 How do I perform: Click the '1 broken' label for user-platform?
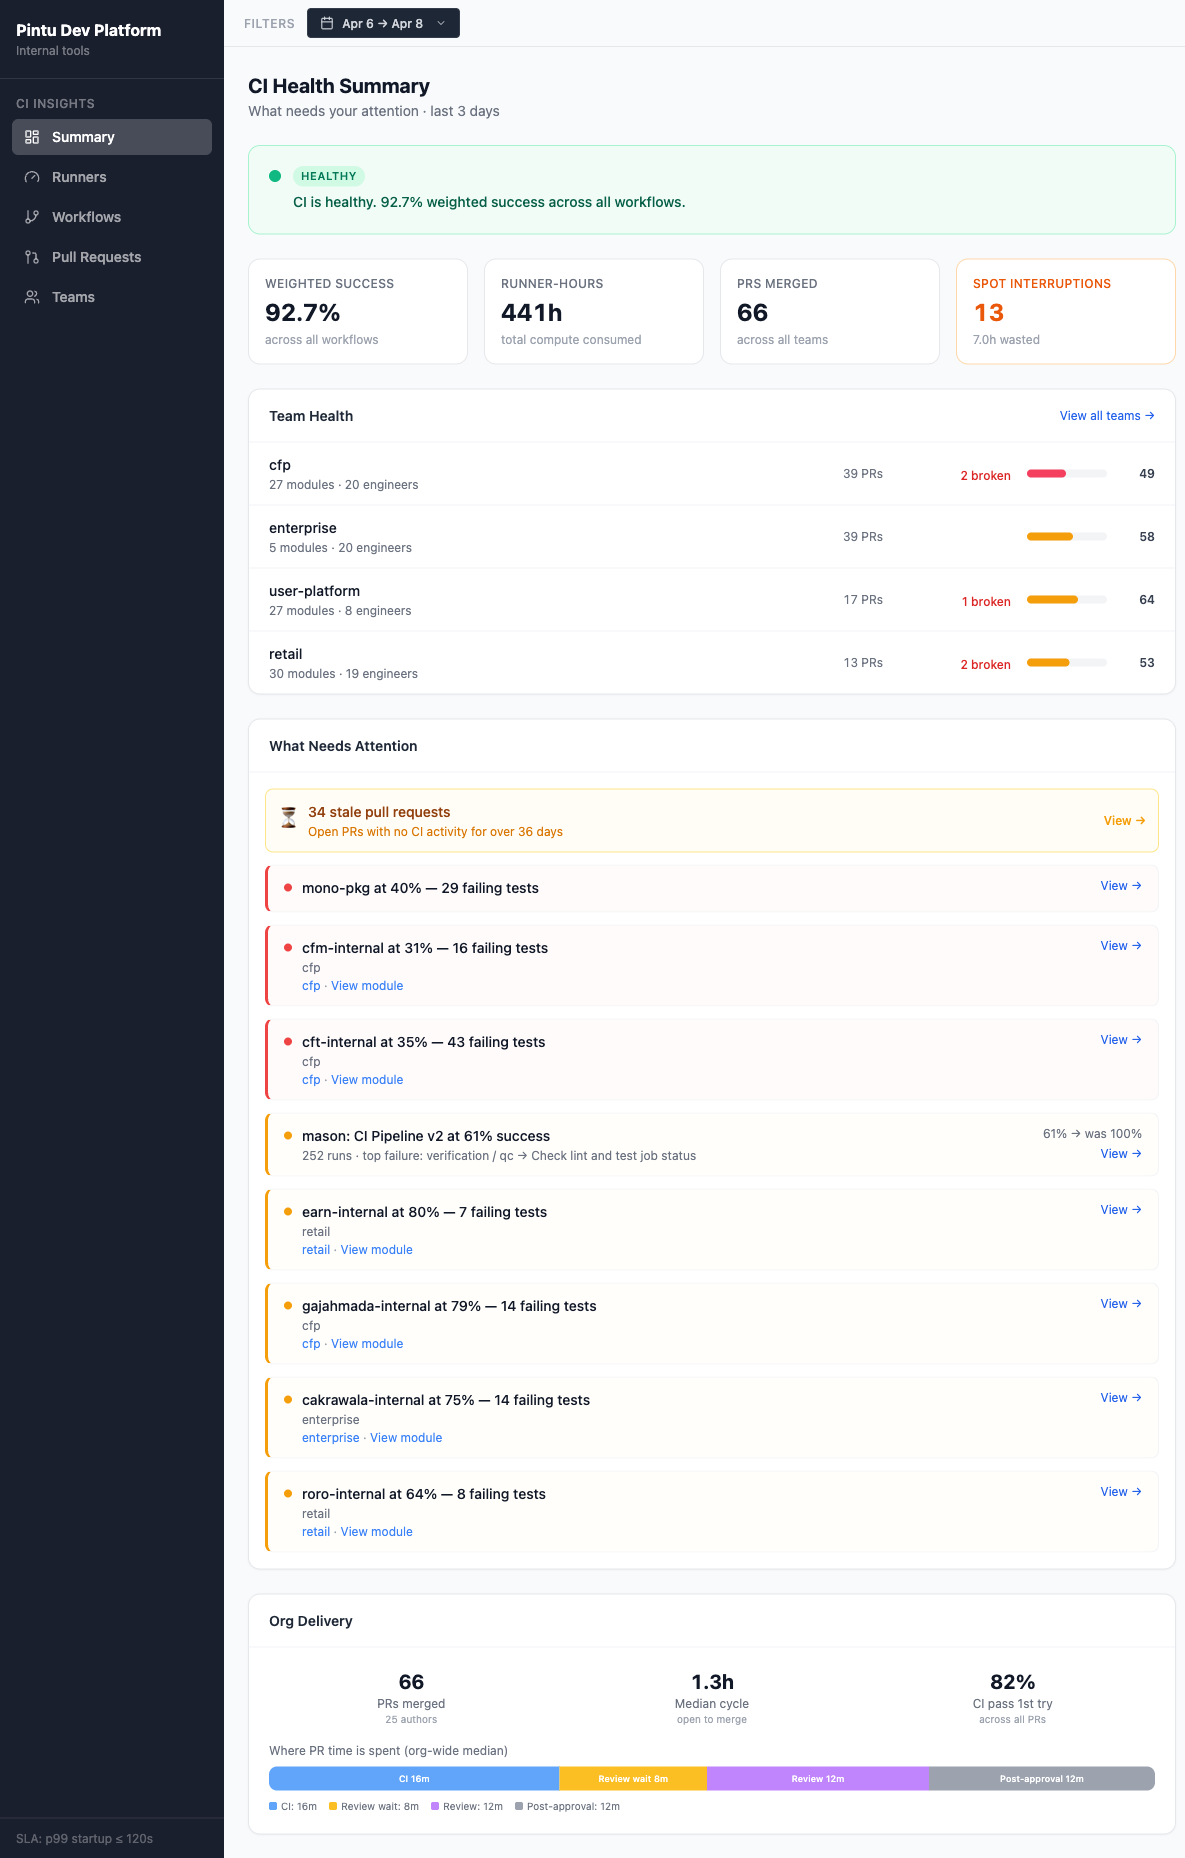986,602
